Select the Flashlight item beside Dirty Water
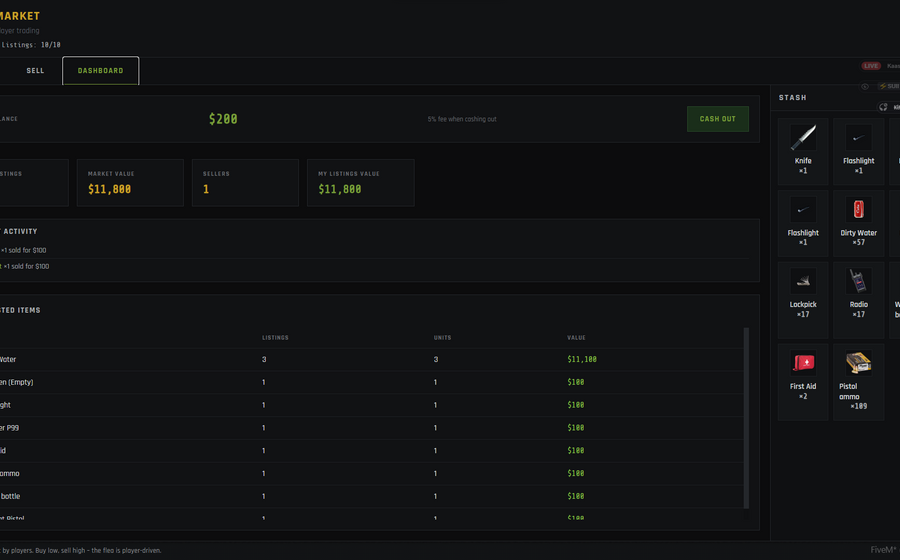The height and width of the screenshot is (560, 900). pos(802,223)
